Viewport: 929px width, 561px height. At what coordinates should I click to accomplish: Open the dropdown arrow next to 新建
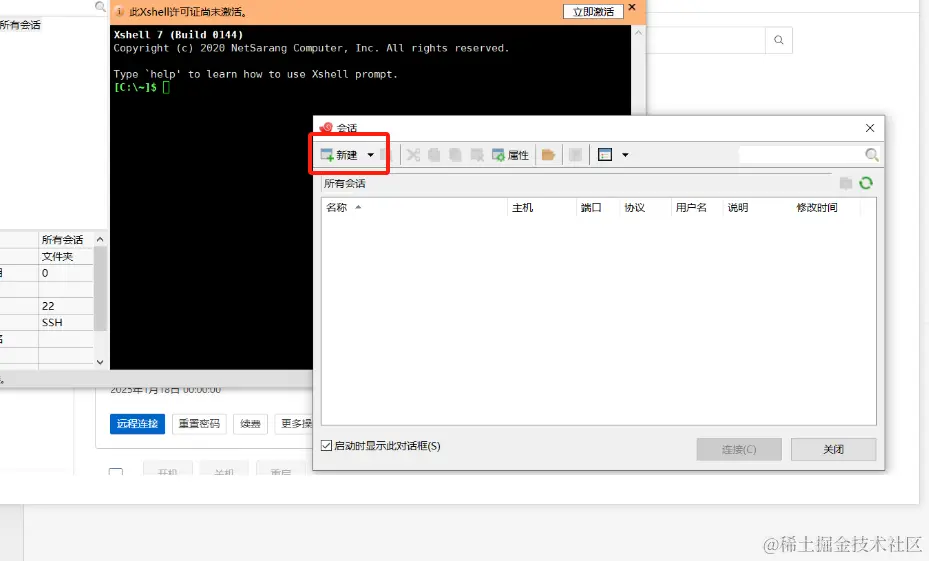pyautogui.click(x=370, y=155)
